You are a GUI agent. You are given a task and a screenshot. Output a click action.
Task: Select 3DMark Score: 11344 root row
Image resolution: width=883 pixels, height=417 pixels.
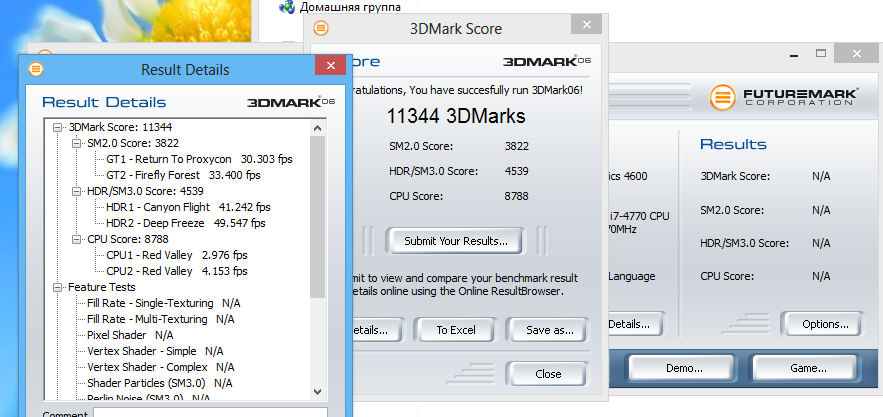121,127
